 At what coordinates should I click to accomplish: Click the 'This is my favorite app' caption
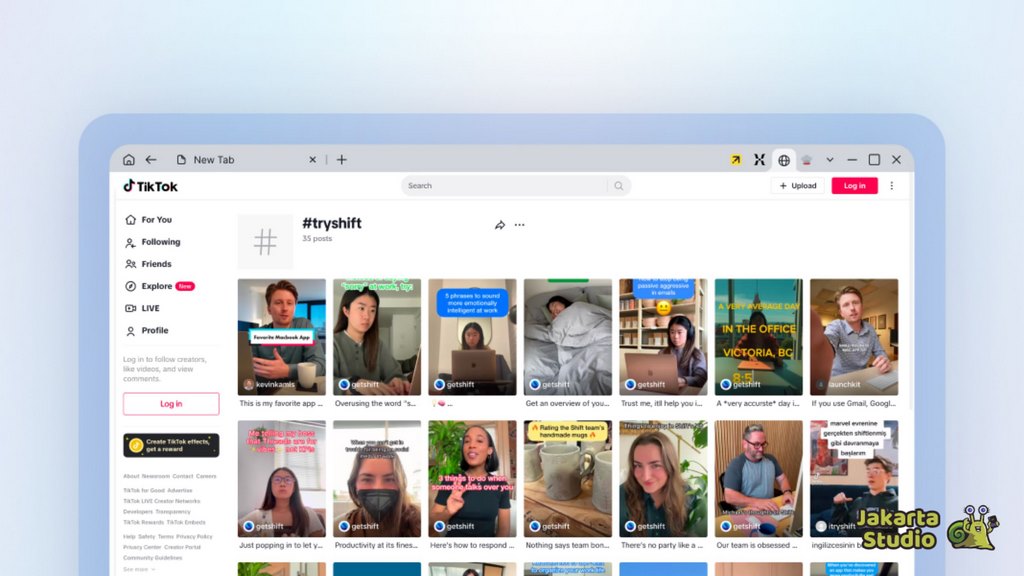(281, 404)
